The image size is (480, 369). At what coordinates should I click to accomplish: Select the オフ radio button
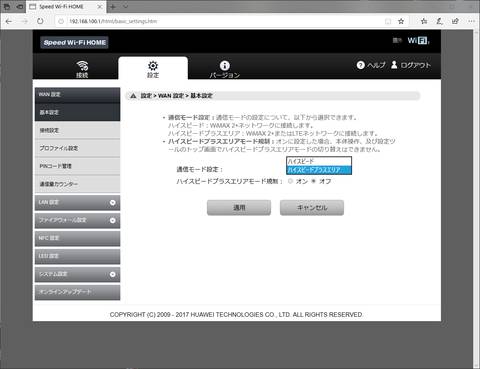pyautogui.click(x=313, y=181)
